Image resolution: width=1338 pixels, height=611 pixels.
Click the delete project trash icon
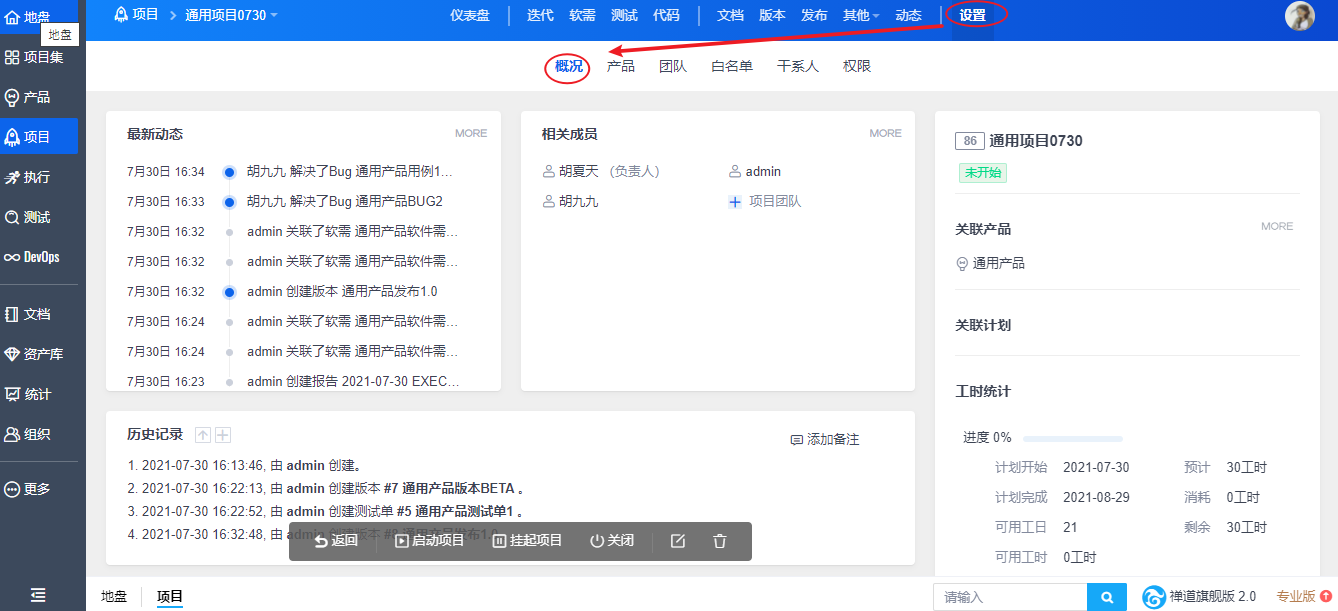(719, 541)
